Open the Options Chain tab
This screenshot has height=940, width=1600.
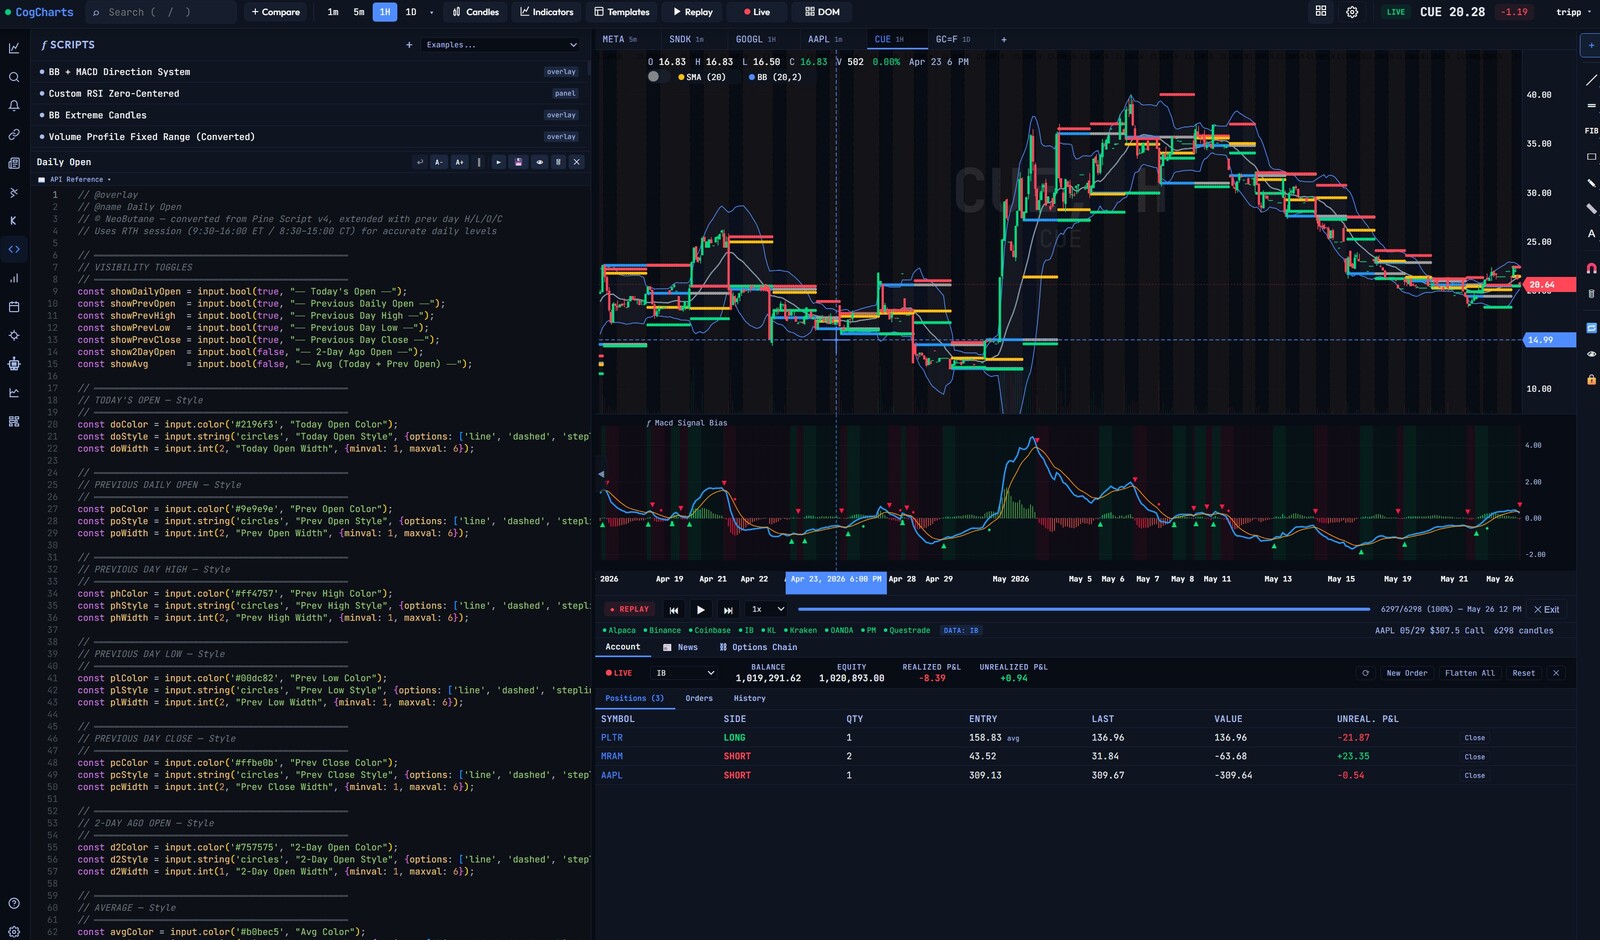pyautogui.click(x=758, y=647)
